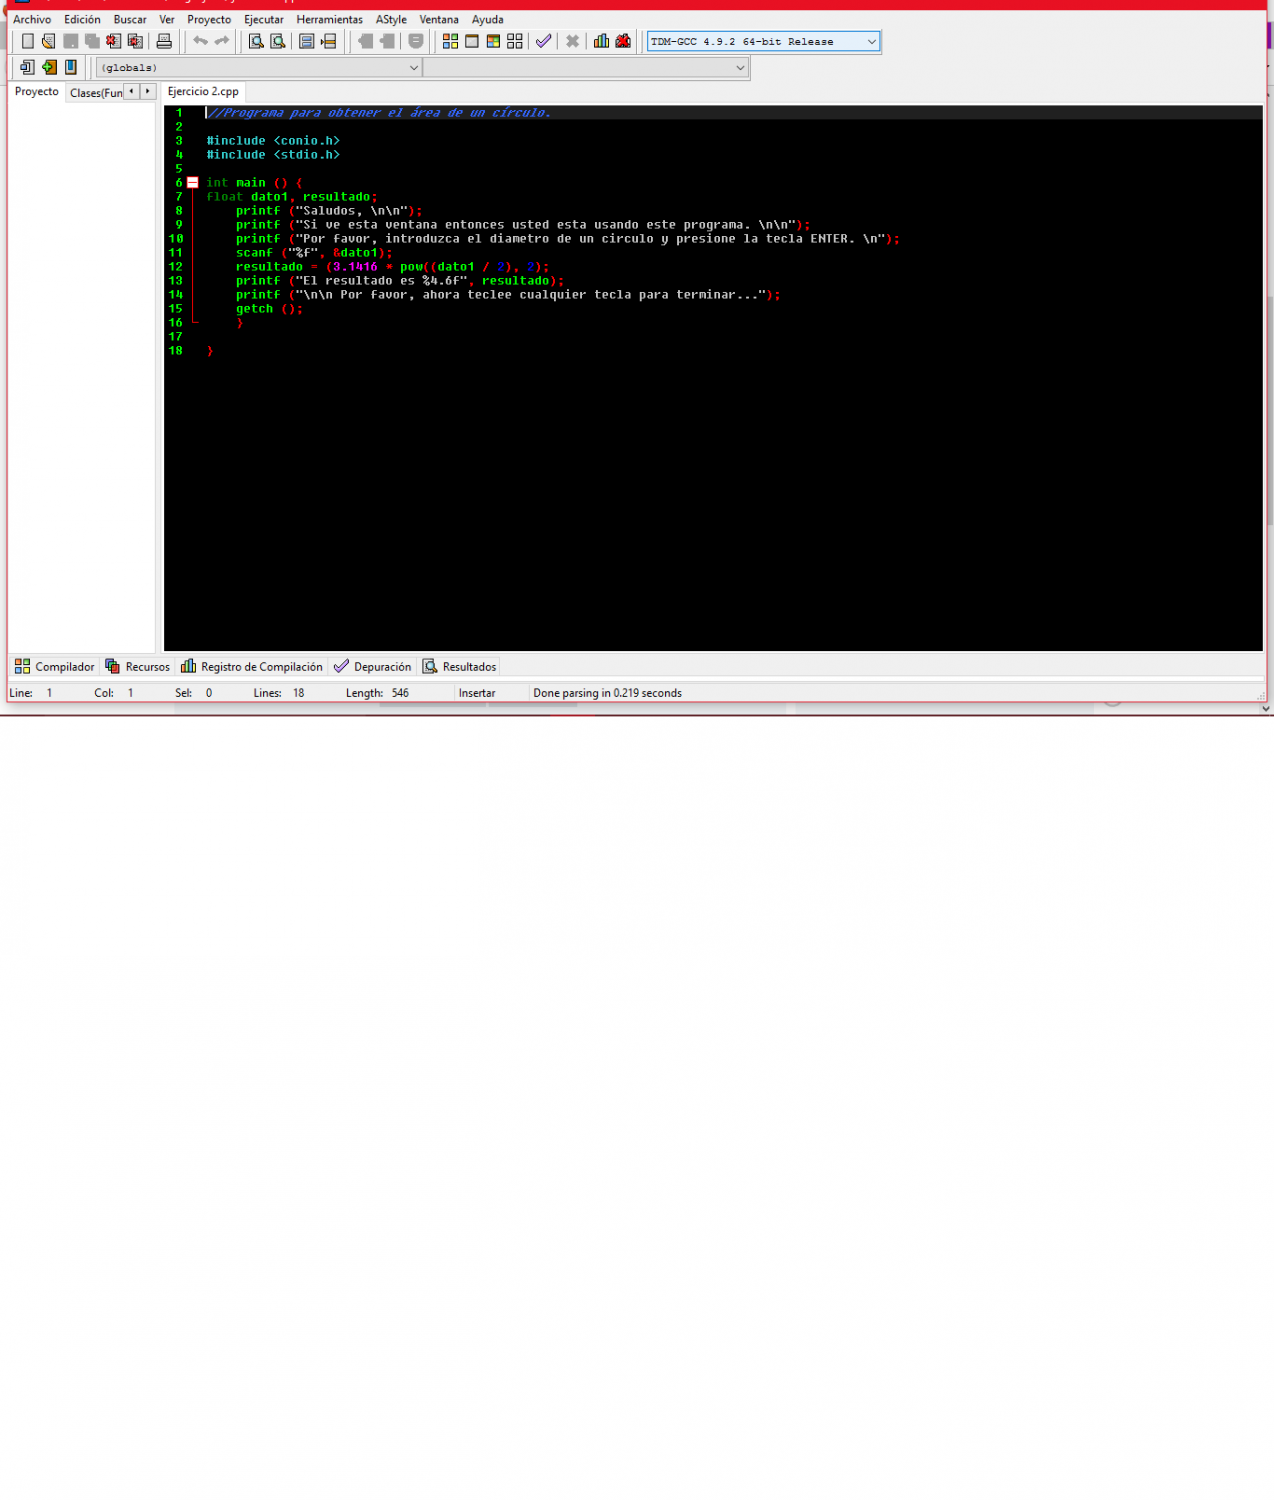Click the gray Stop execution X icon

573,41
